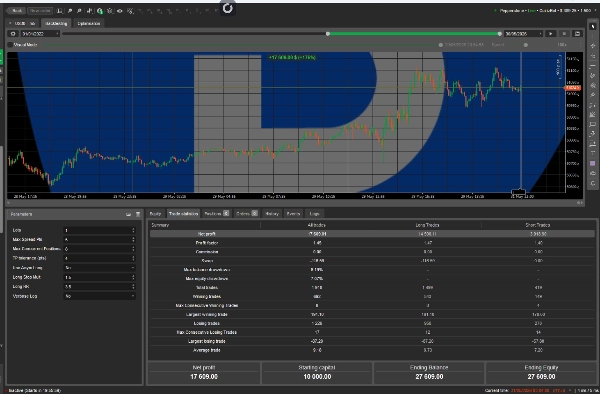This screenshot has height=394, width=600.
Task: Open chart type candlestick selector icon
Action: click(90, 11)
